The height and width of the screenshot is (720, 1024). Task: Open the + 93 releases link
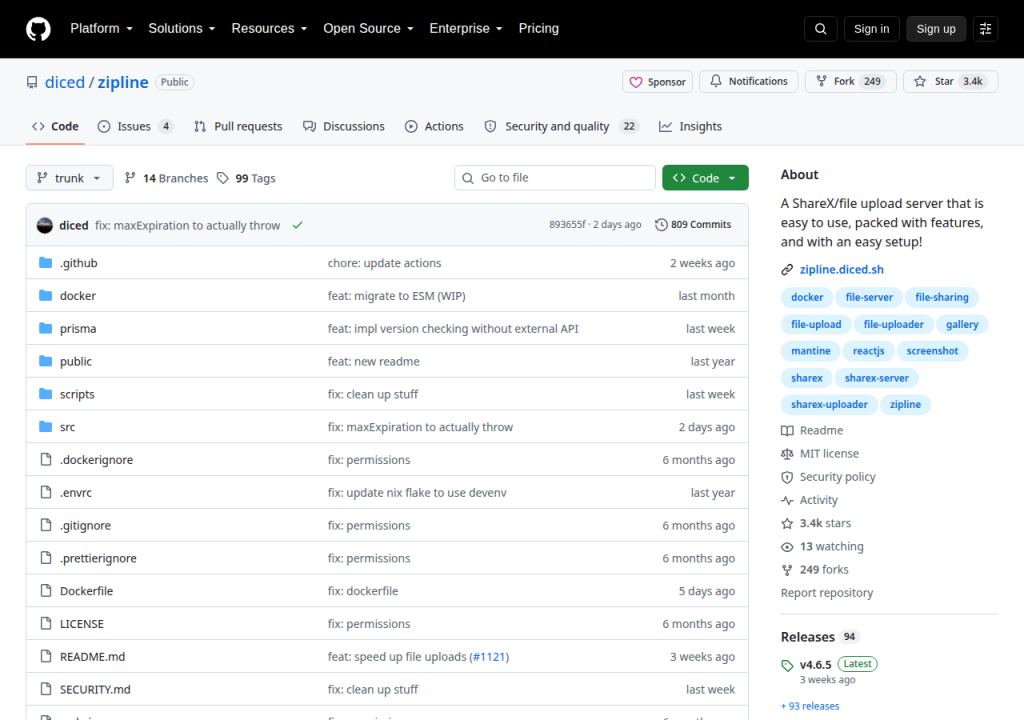click(810, 706)
